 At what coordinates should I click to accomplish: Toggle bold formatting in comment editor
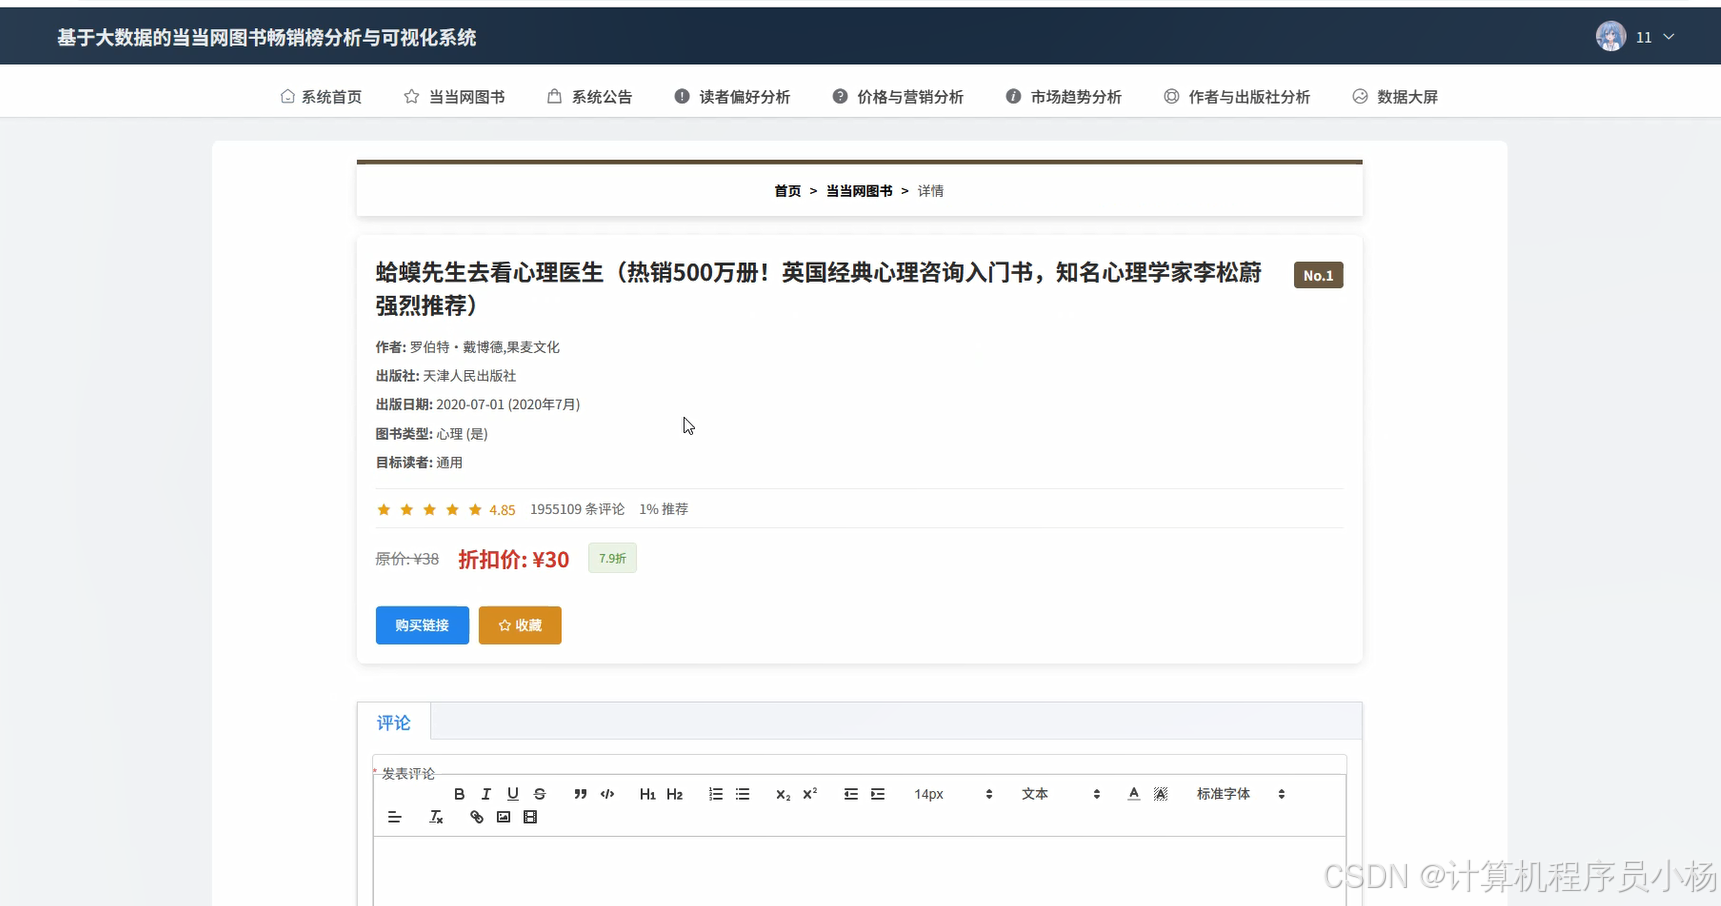[x=459, y=794]
